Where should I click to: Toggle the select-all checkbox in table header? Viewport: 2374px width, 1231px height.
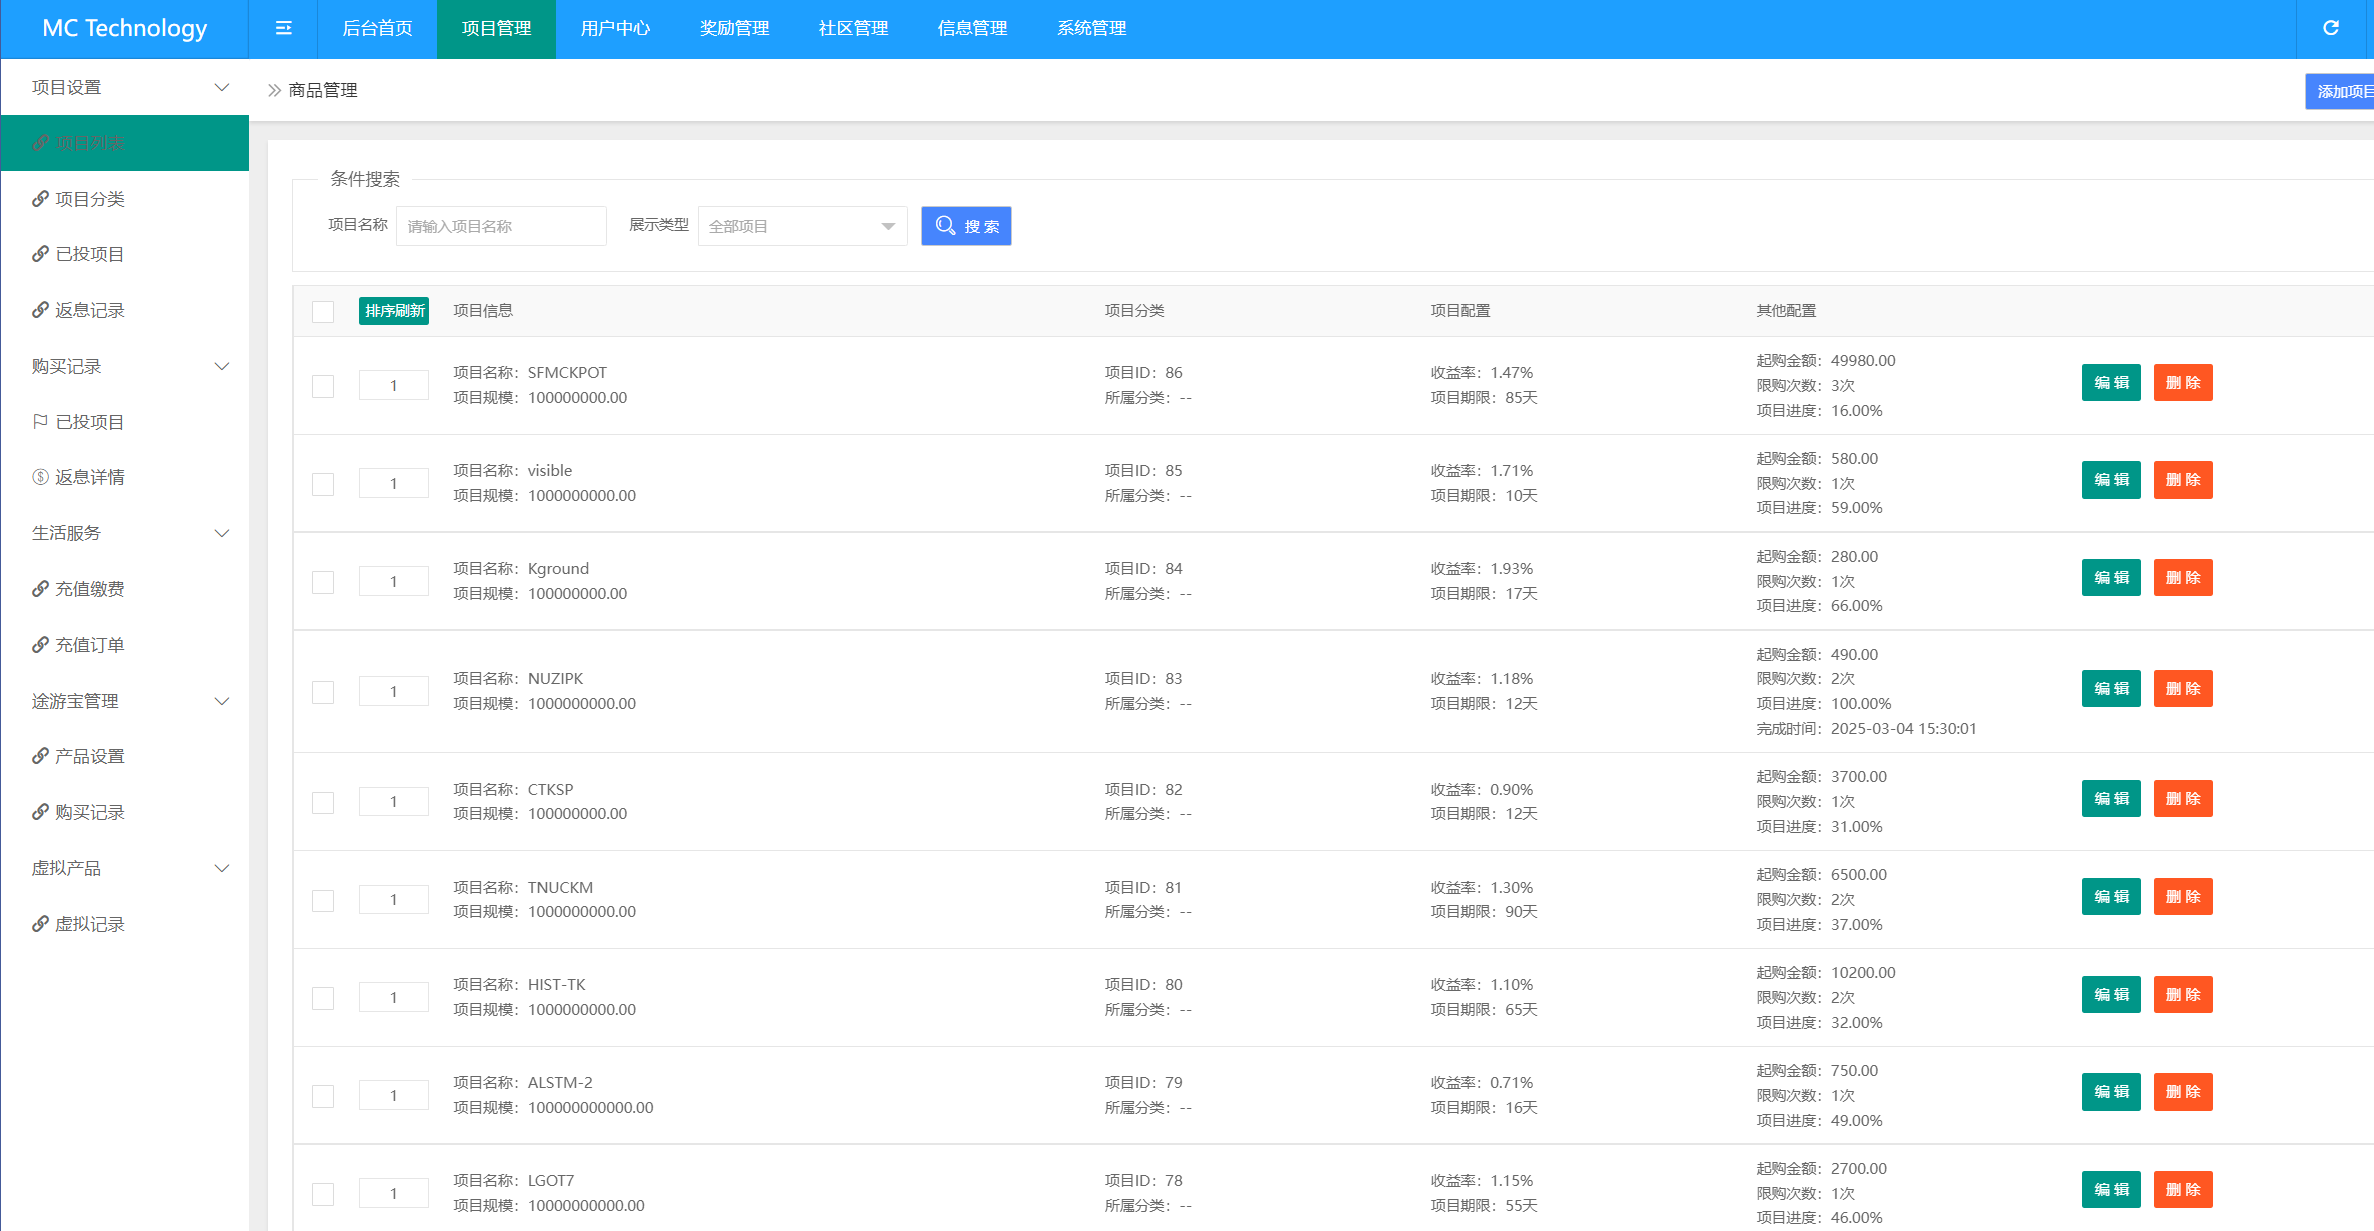pos(323,311)
